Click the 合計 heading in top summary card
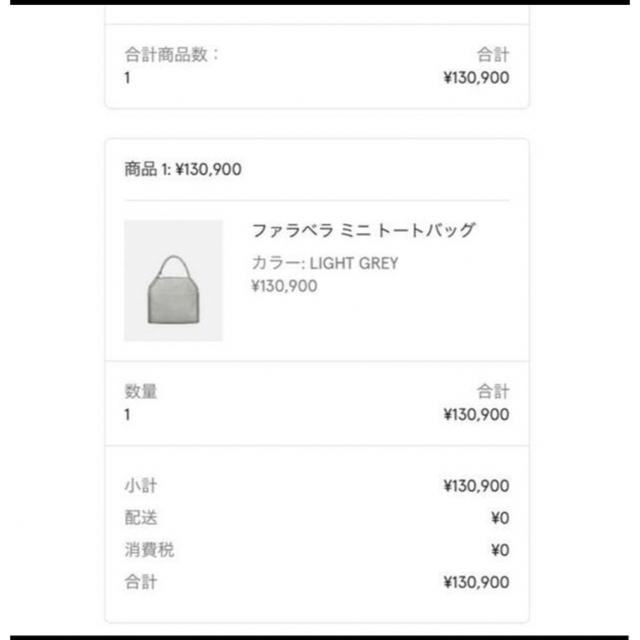Image resolution: width=640 pixels, height=640 pixels. click(x=493, y=55)
